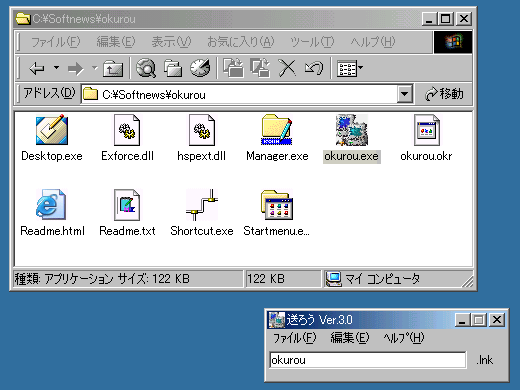The image size is (520, 390).
Task: Select the Exforce.dll file icon
Action: 127,130
